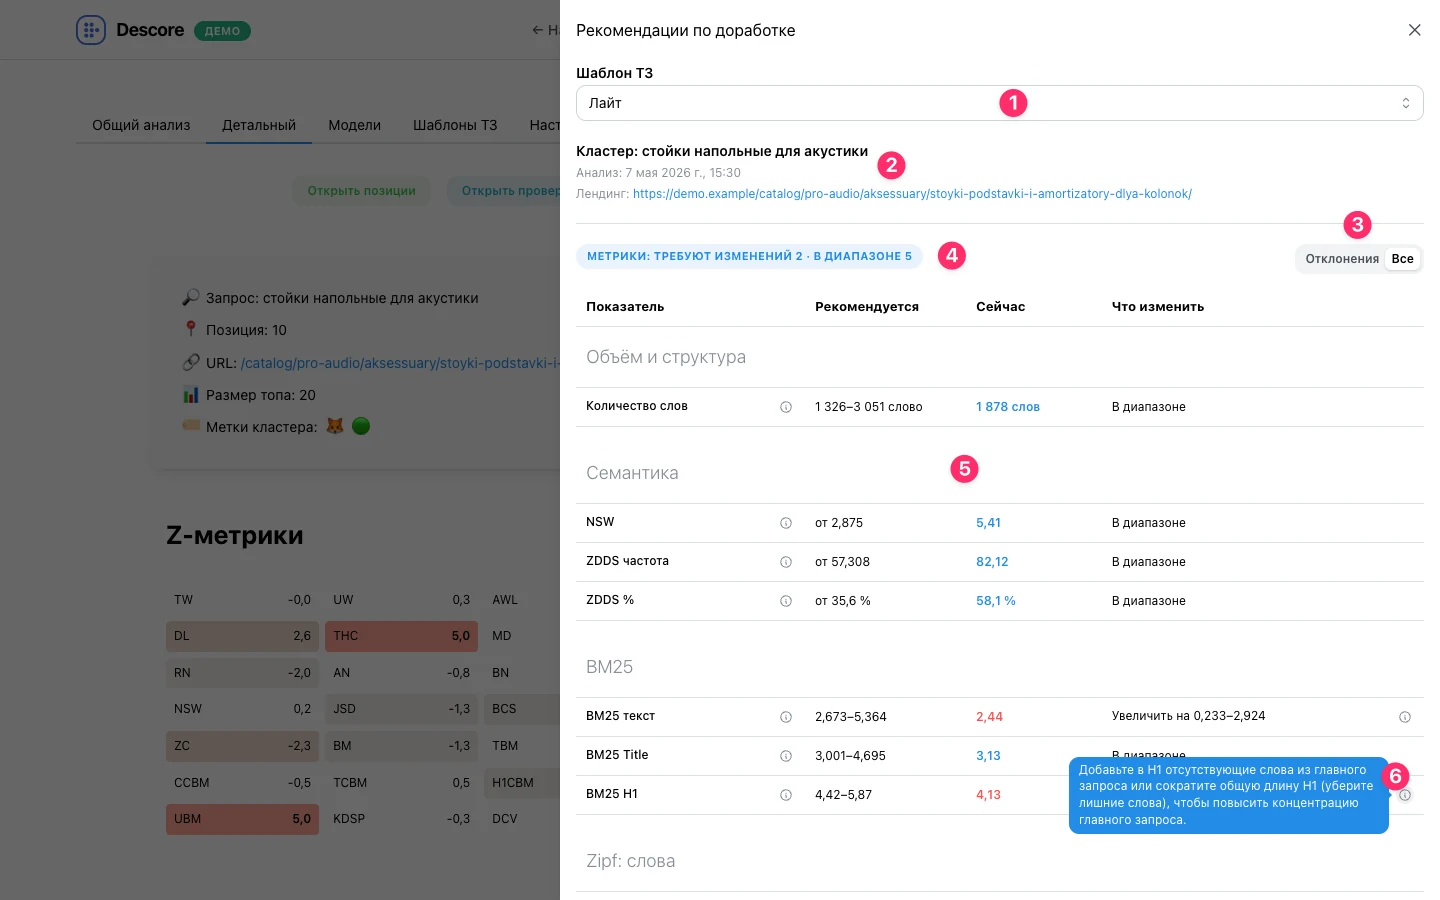Click info icon beside BM25 H1
1440x900 pixels.
[x=786, y=795]
